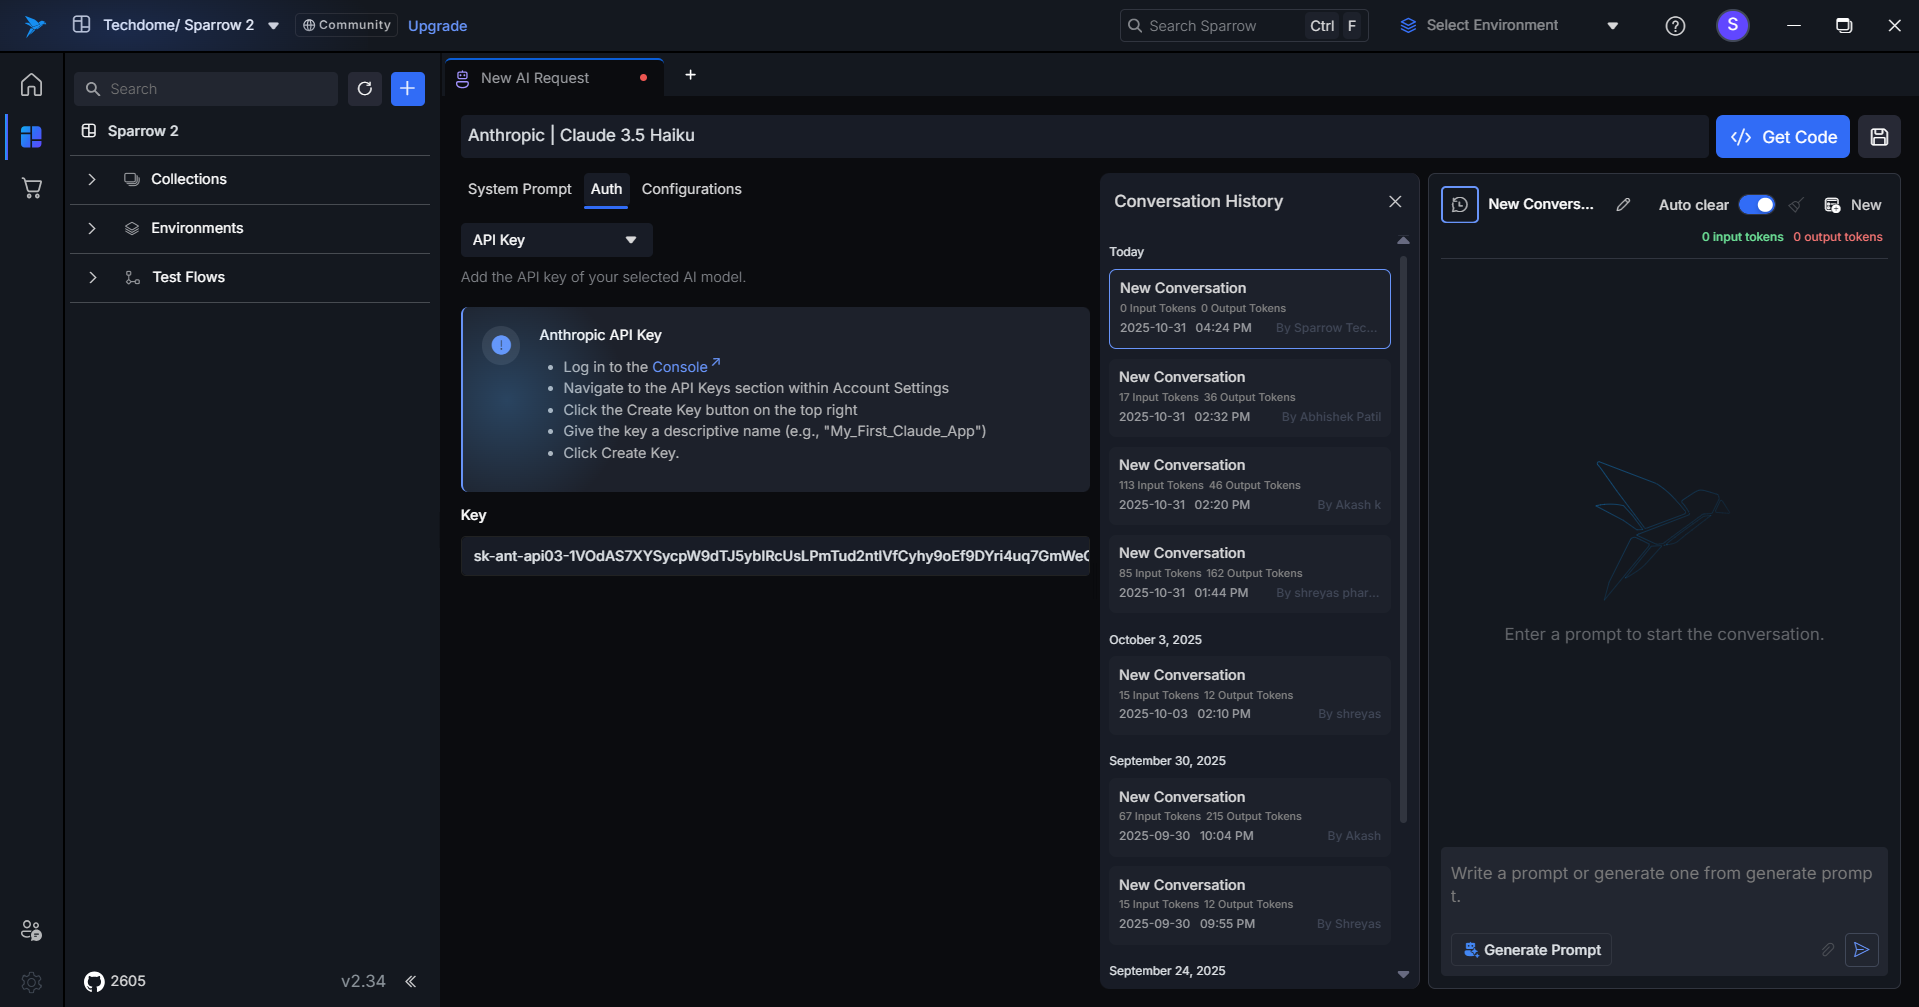Open the Console link
This screenshot has height=1007, width=1919.
pyautogui.click(x=680, y=367)
